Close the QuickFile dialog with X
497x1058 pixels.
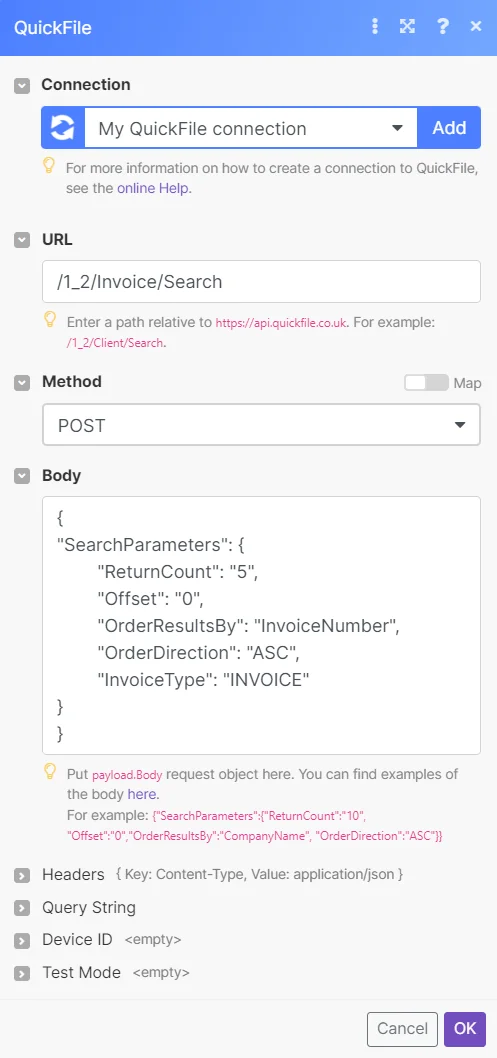pos(476,27)
